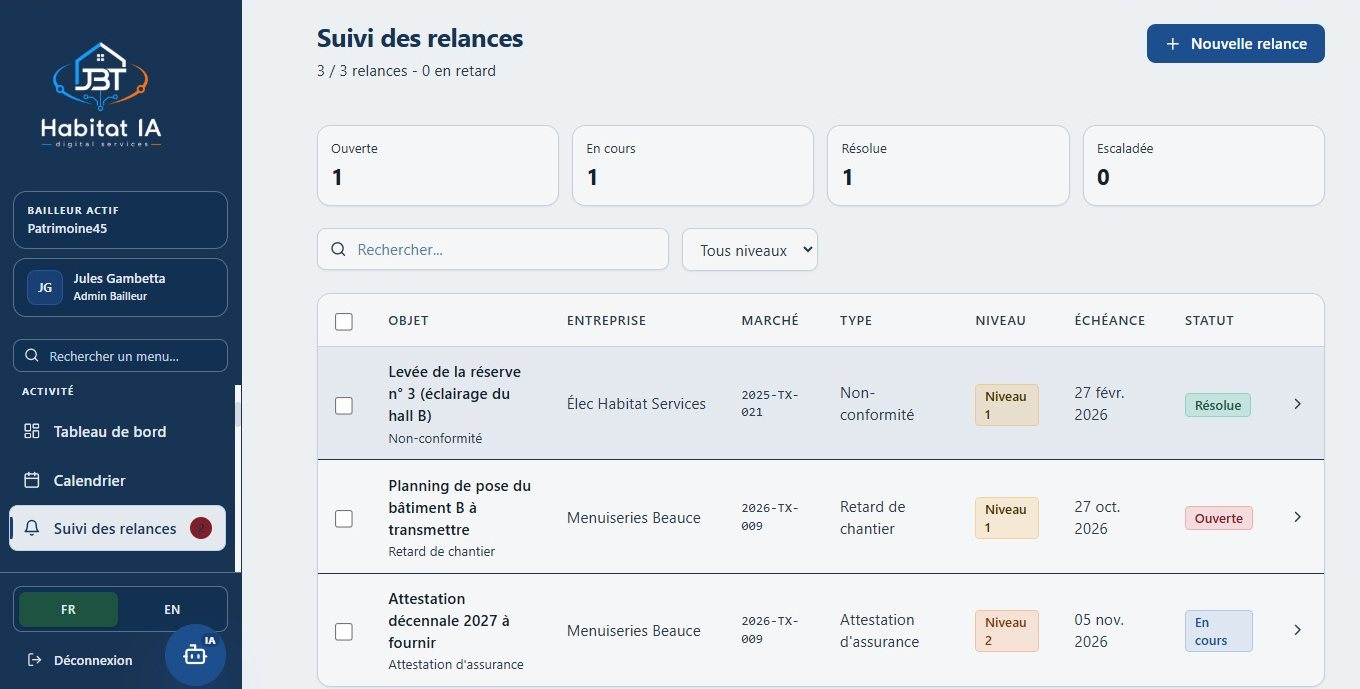This screenshot has height=689, width=1360.
Task: Filter by the Escaladée status card
Action: tap(1204, 165)
